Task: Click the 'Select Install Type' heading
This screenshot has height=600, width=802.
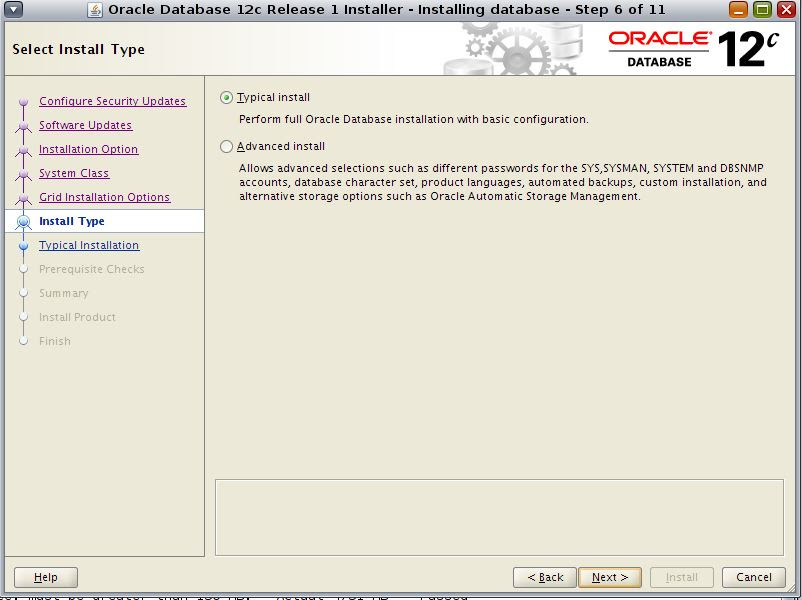Action: coord(78,49)
